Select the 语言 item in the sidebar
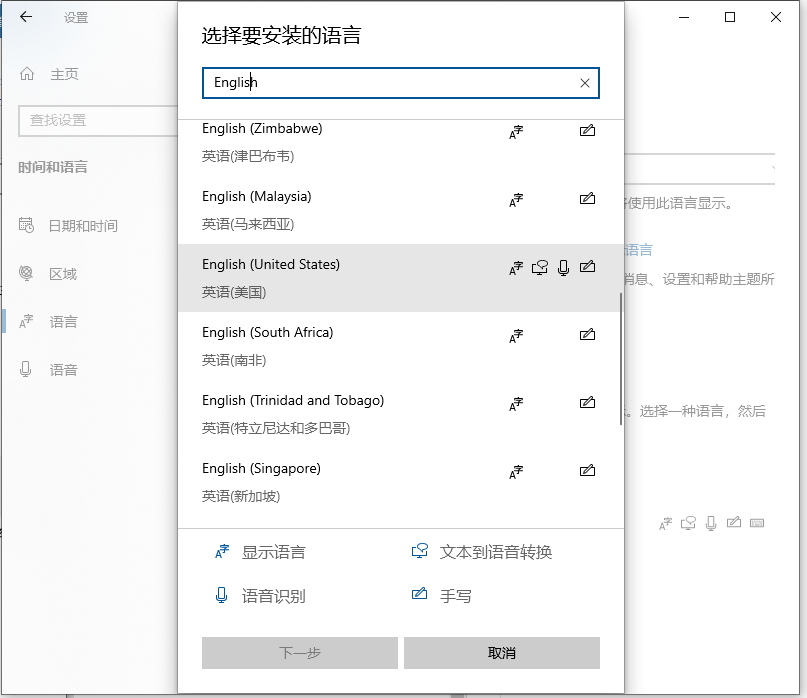This screenshot has width=807, height=698. pos(62,321)
